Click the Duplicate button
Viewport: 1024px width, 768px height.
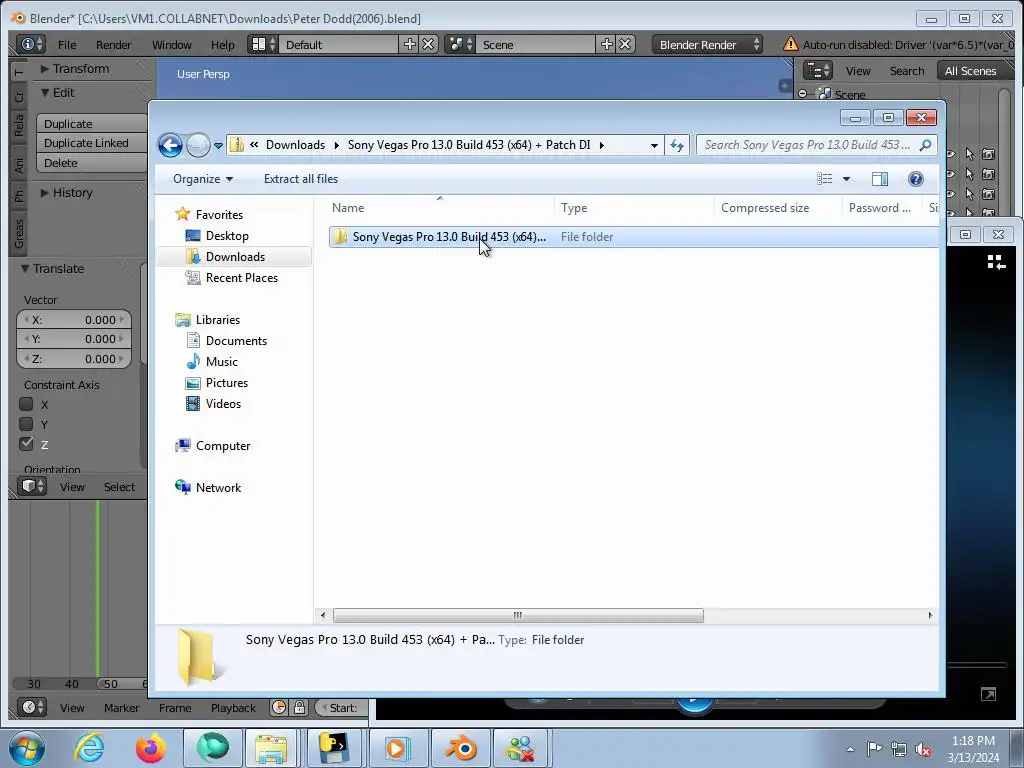click(x=92, y=123)
